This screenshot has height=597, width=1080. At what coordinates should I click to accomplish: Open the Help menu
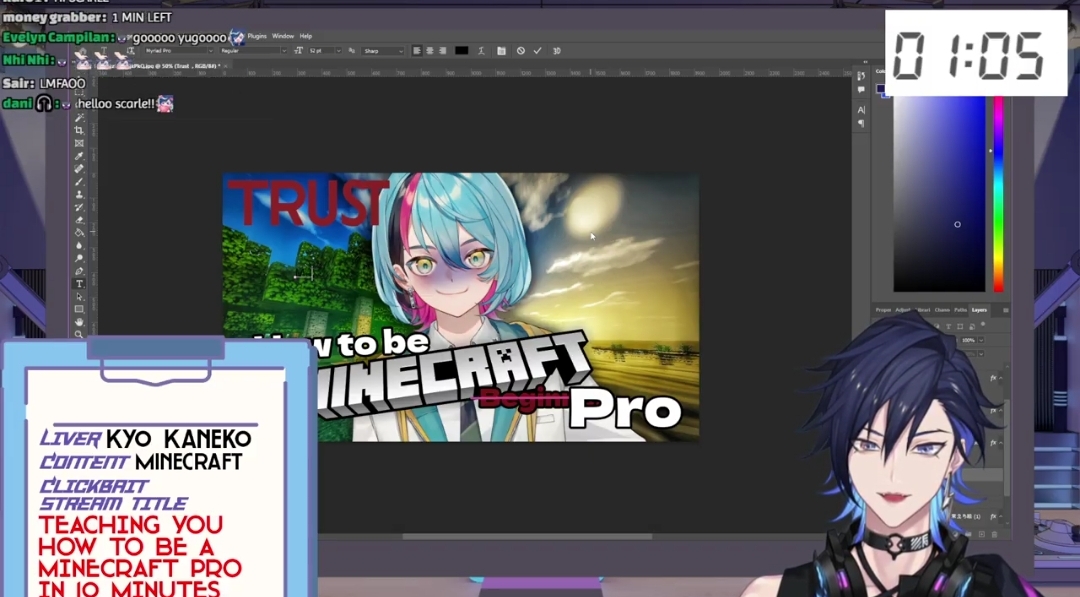306,36
